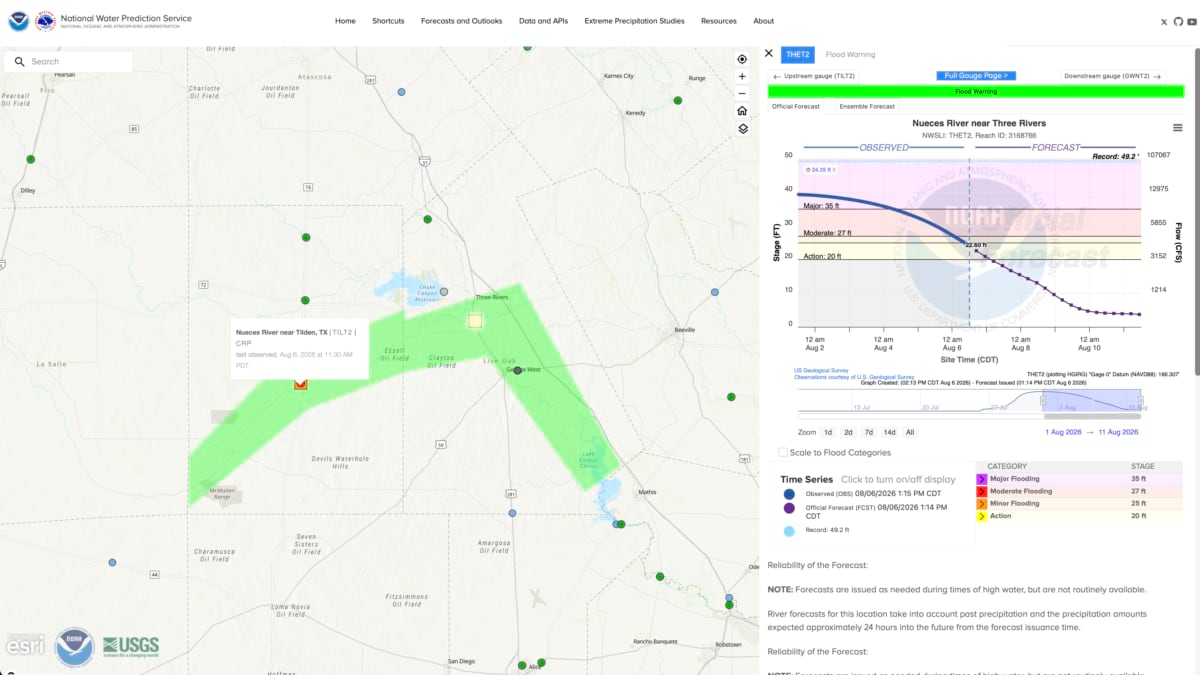Image resolution: width=1200 pixels, height=675 pixels.
Task: Set chart zoom to 7d
Action: 869,432
